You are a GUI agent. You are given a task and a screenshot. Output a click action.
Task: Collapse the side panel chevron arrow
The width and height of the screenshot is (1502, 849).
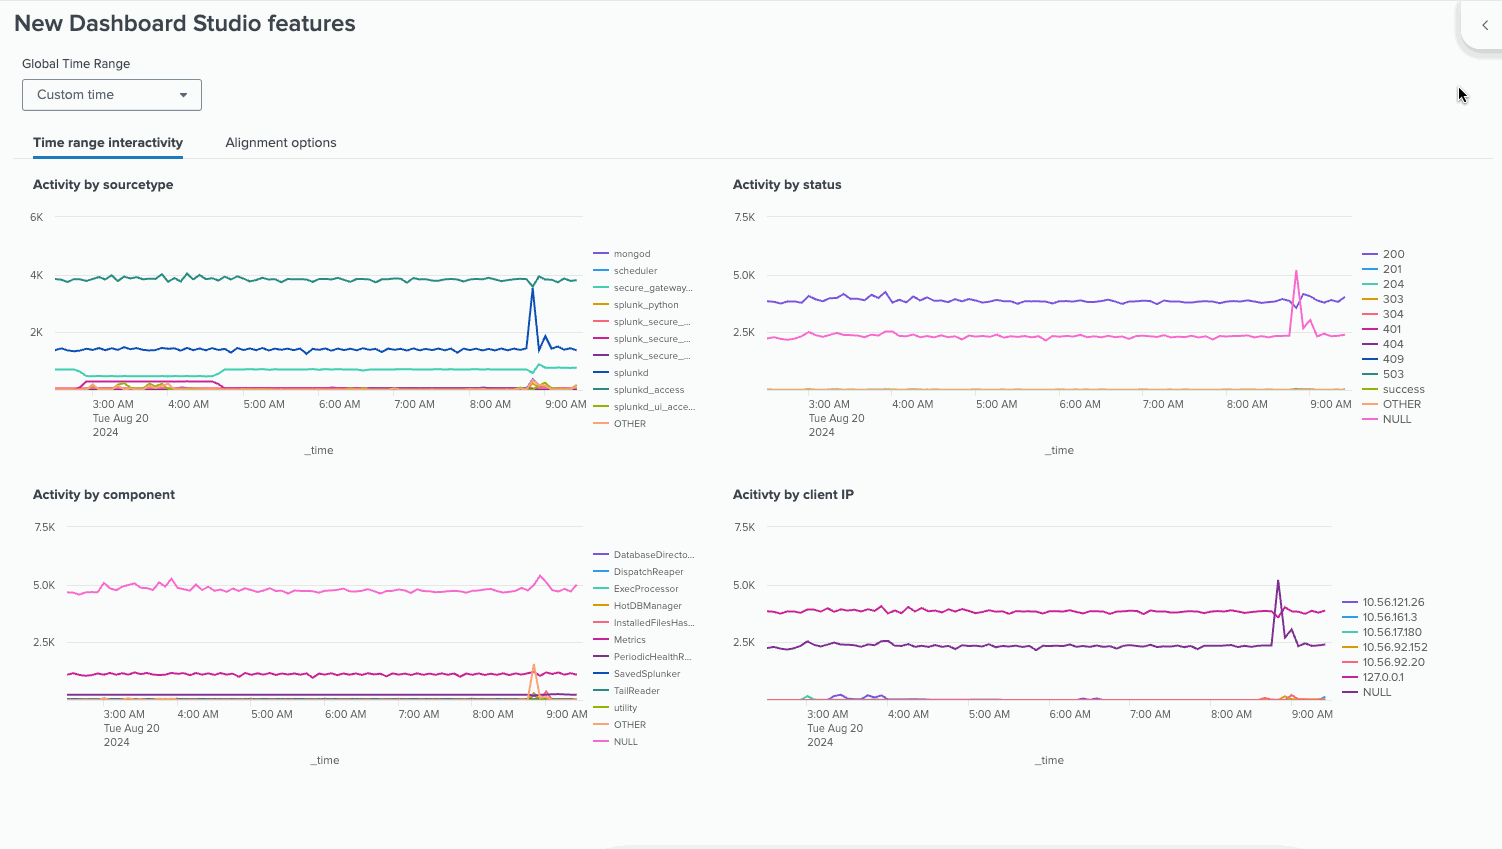click(1485, 25)
